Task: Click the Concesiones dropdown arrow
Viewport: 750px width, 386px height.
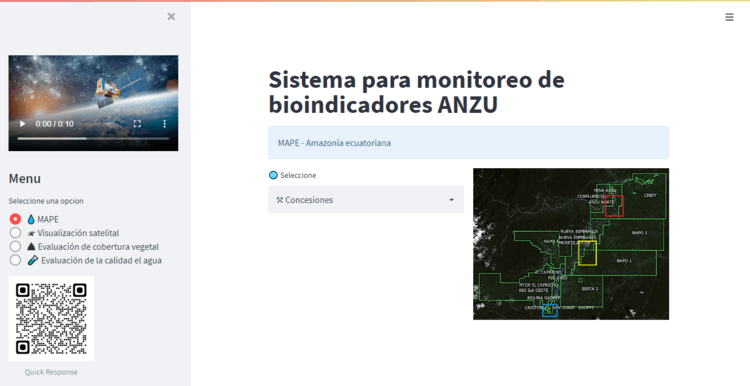Action: (x=451, y=200)
